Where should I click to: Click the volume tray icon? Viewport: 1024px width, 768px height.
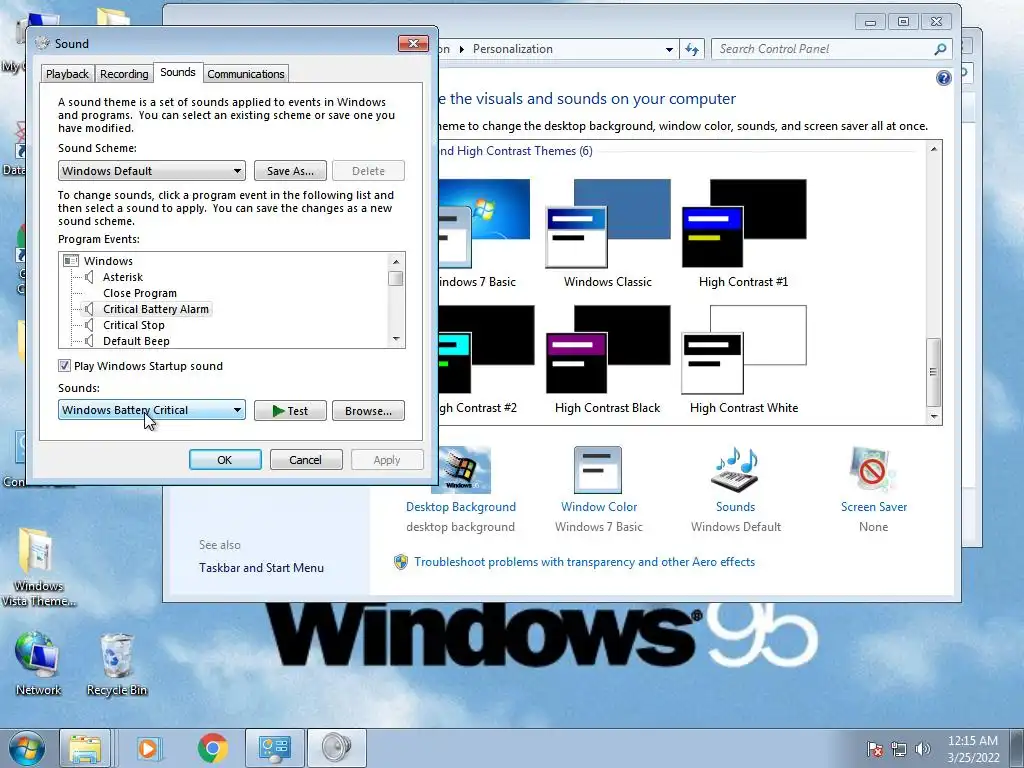coord(923,749)
